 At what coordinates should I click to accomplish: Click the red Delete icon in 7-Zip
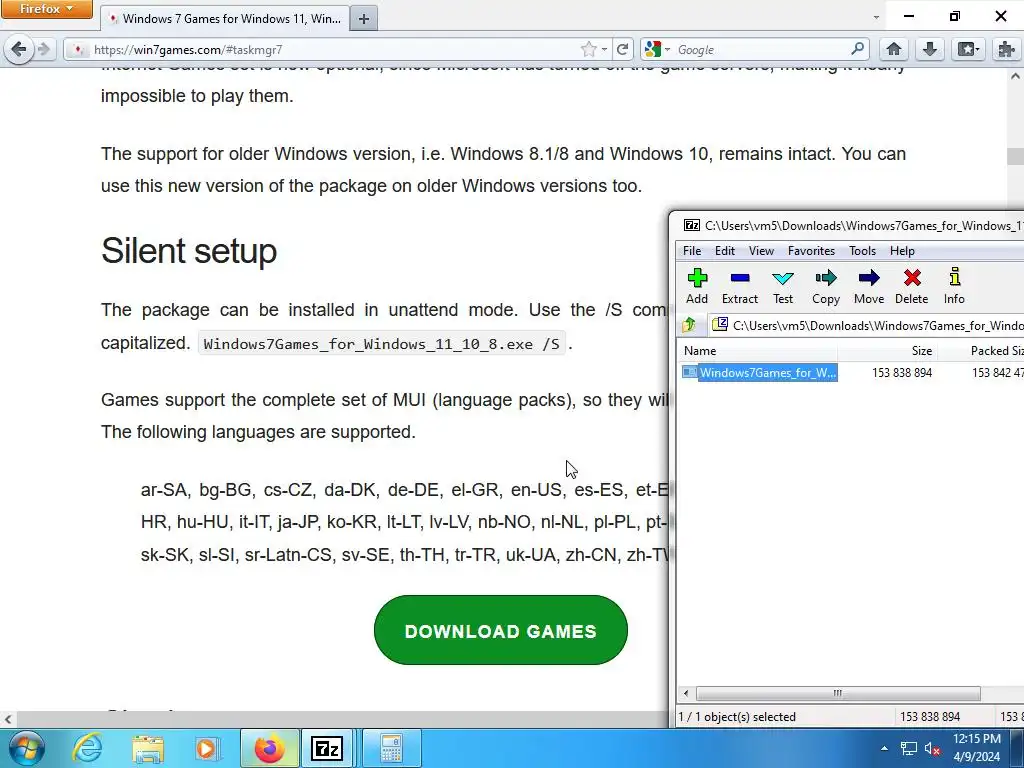point(912,286)
